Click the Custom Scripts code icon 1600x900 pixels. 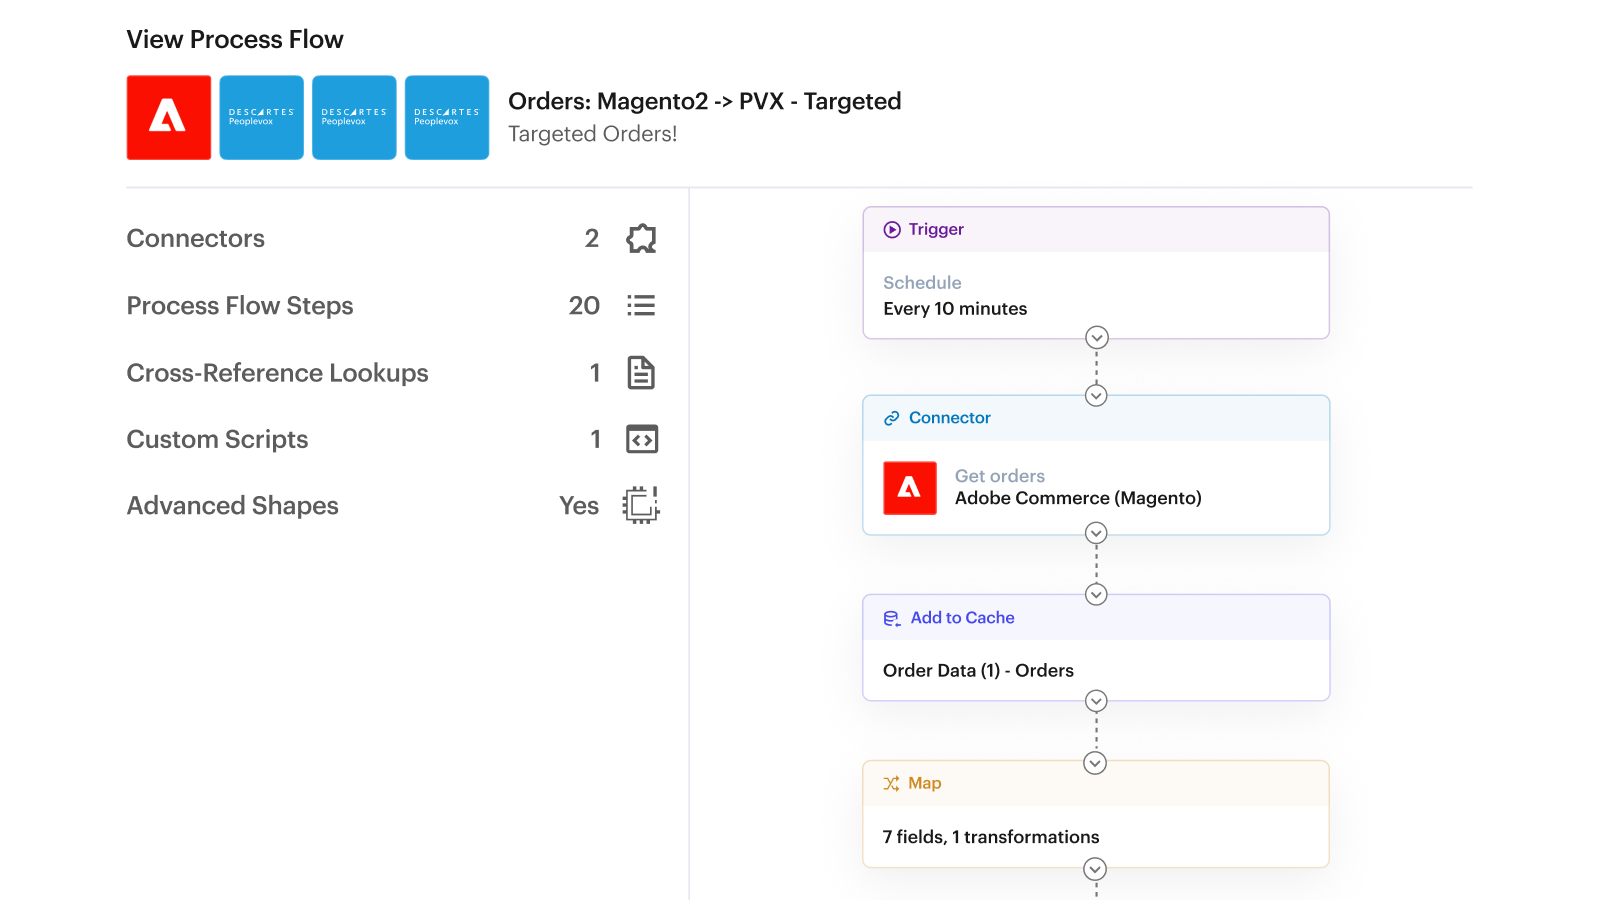click(x=641, y=439)
